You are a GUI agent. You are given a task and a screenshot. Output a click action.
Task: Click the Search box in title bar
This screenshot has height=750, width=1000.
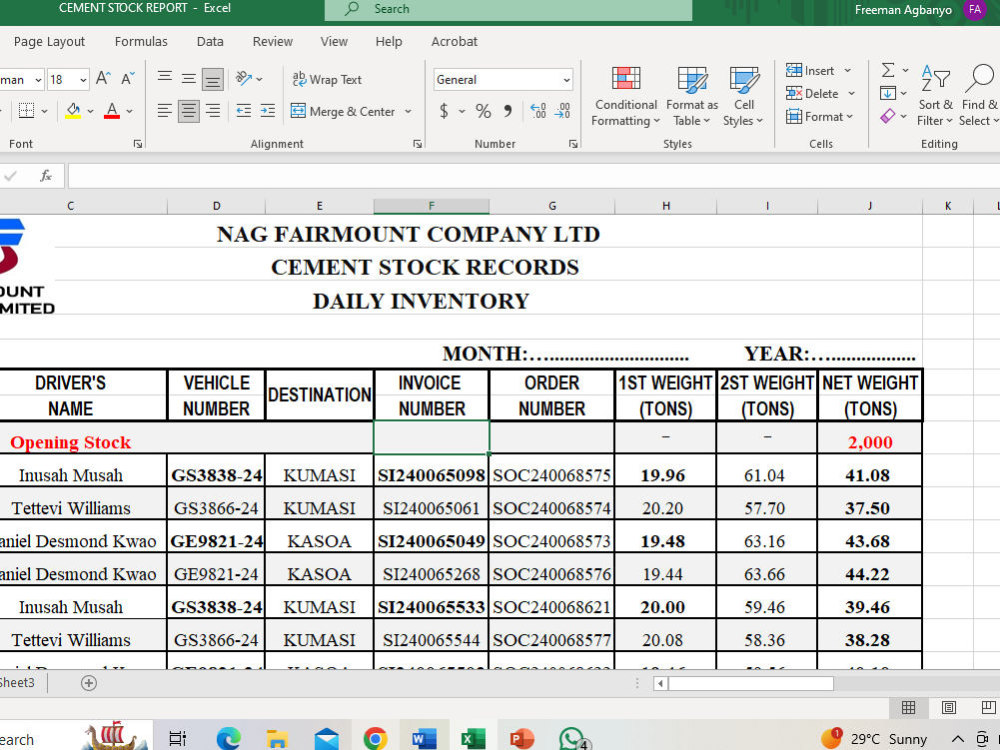point(508,9)
